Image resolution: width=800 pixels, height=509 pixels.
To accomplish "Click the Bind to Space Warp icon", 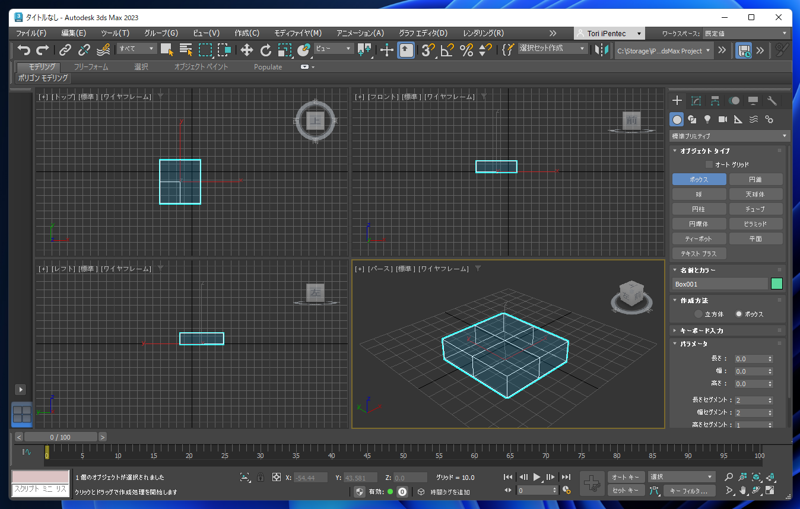I will point(104,50).
